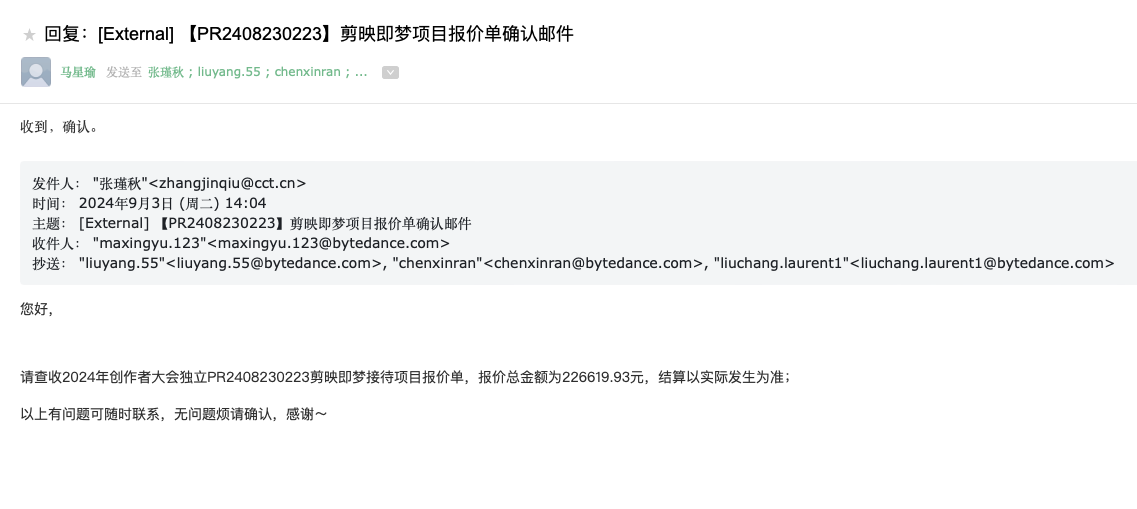
Task: Click the sender's avatar picture
Action: click(x=36, y=72)
